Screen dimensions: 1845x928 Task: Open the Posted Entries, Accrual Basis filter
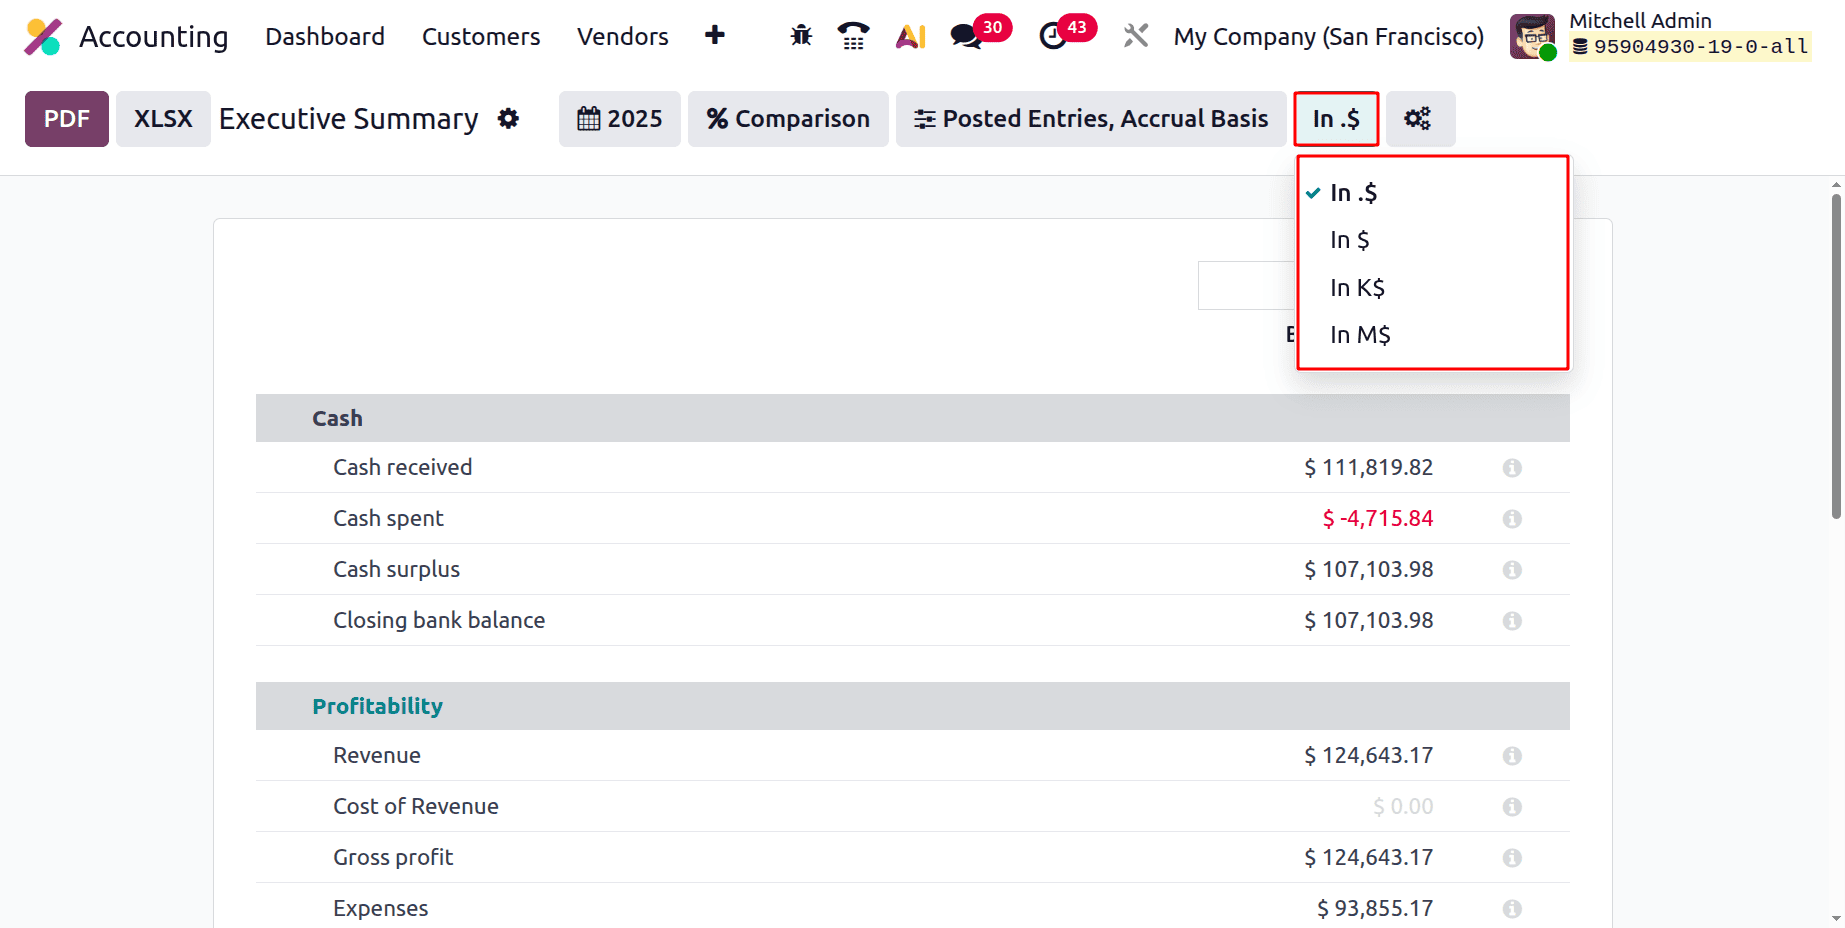tap(1089, 119)
